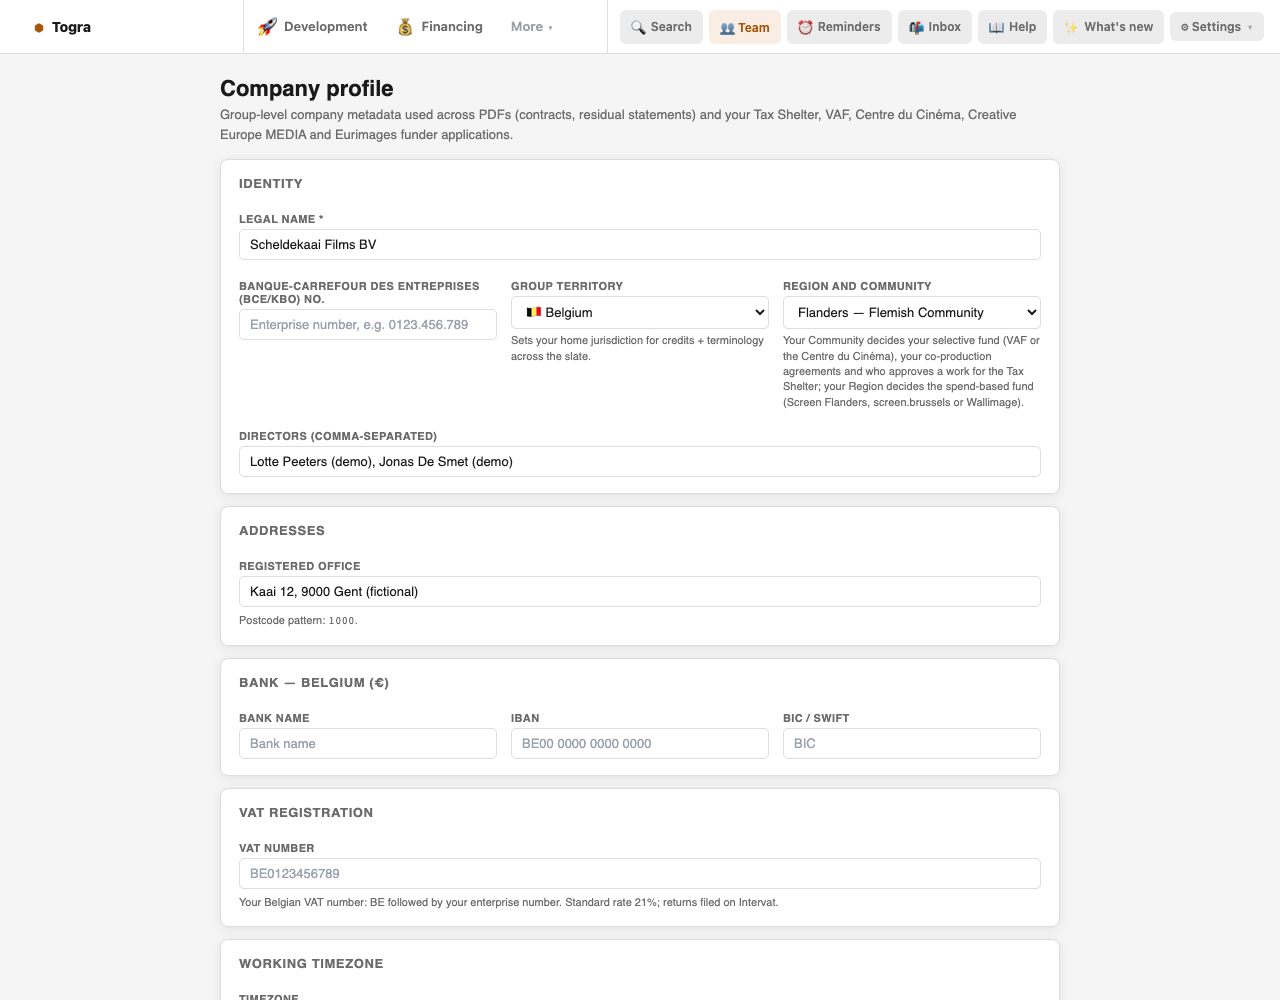Open the Group territory dropdown
Viewport: 1280px width, 1000px height.
pyautogui.click(x=640, y=313)
